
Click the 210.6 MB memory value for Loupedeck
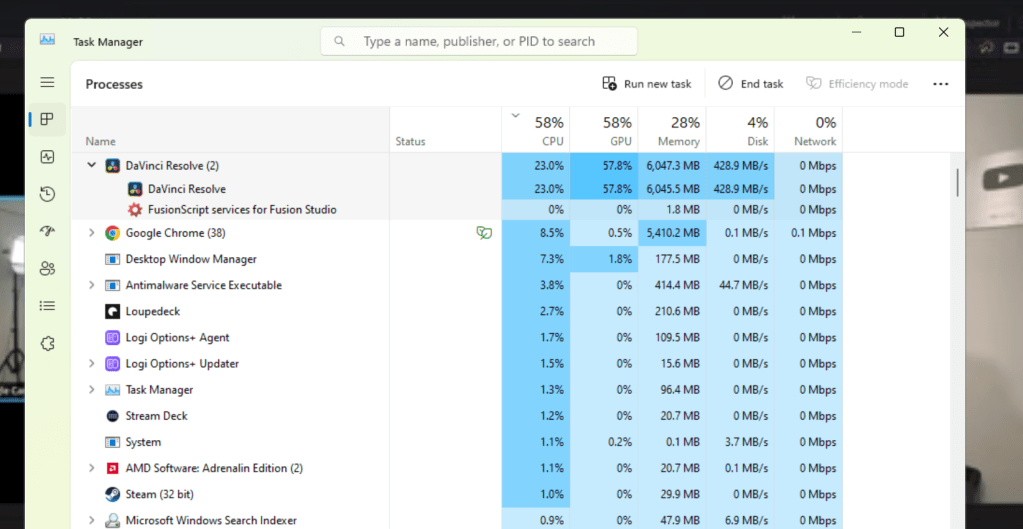(x=672, y=311)
